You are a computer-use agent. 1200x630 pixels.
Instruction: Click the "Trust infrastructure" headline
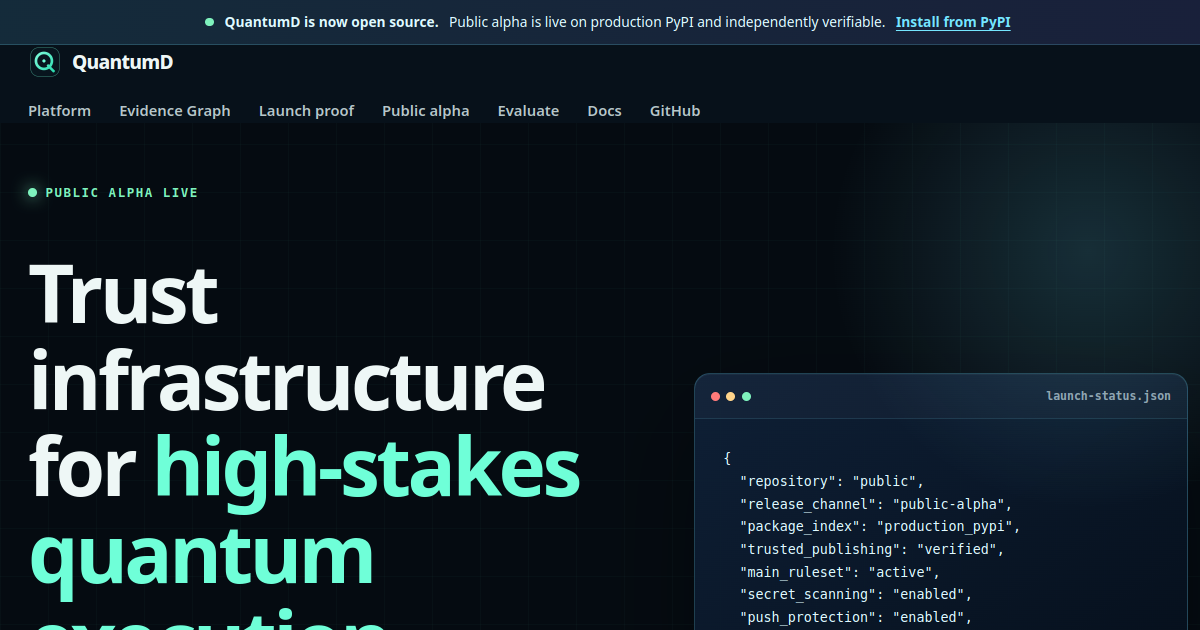coord(288,337)
